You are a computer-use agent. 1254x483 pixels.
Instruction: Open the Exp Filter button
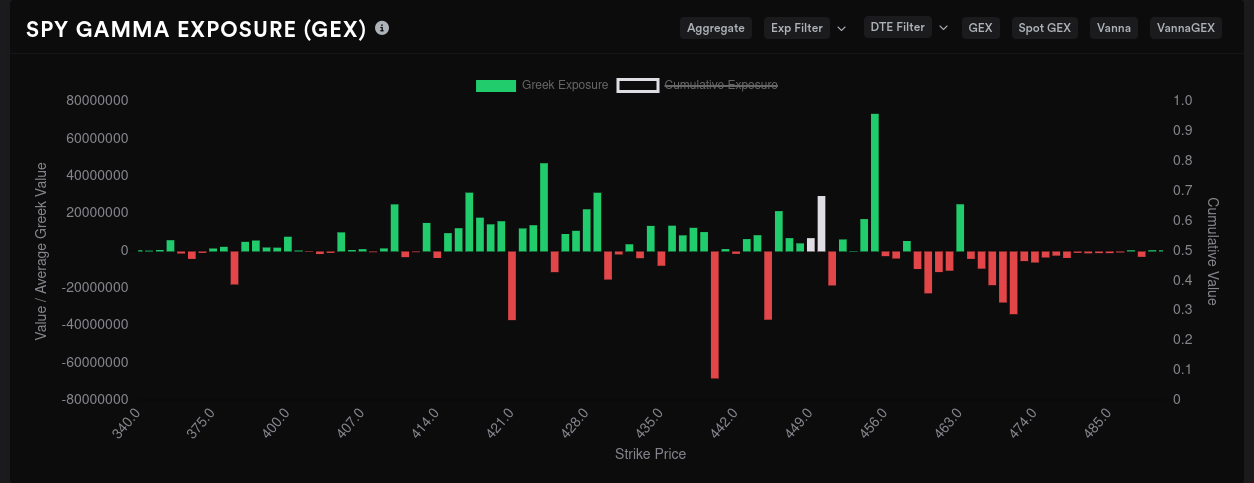click(797, 28)
